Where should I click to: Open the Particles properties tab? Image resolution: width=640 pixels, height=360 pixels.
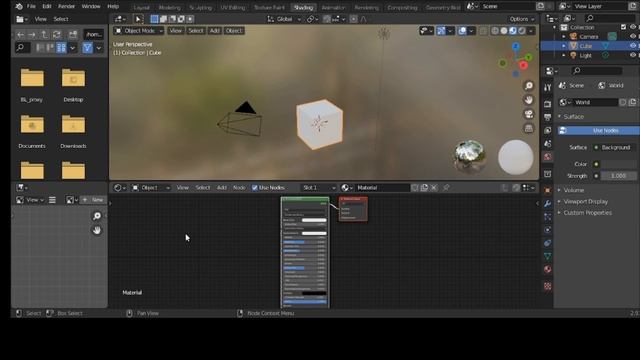[x=547, y=216]
